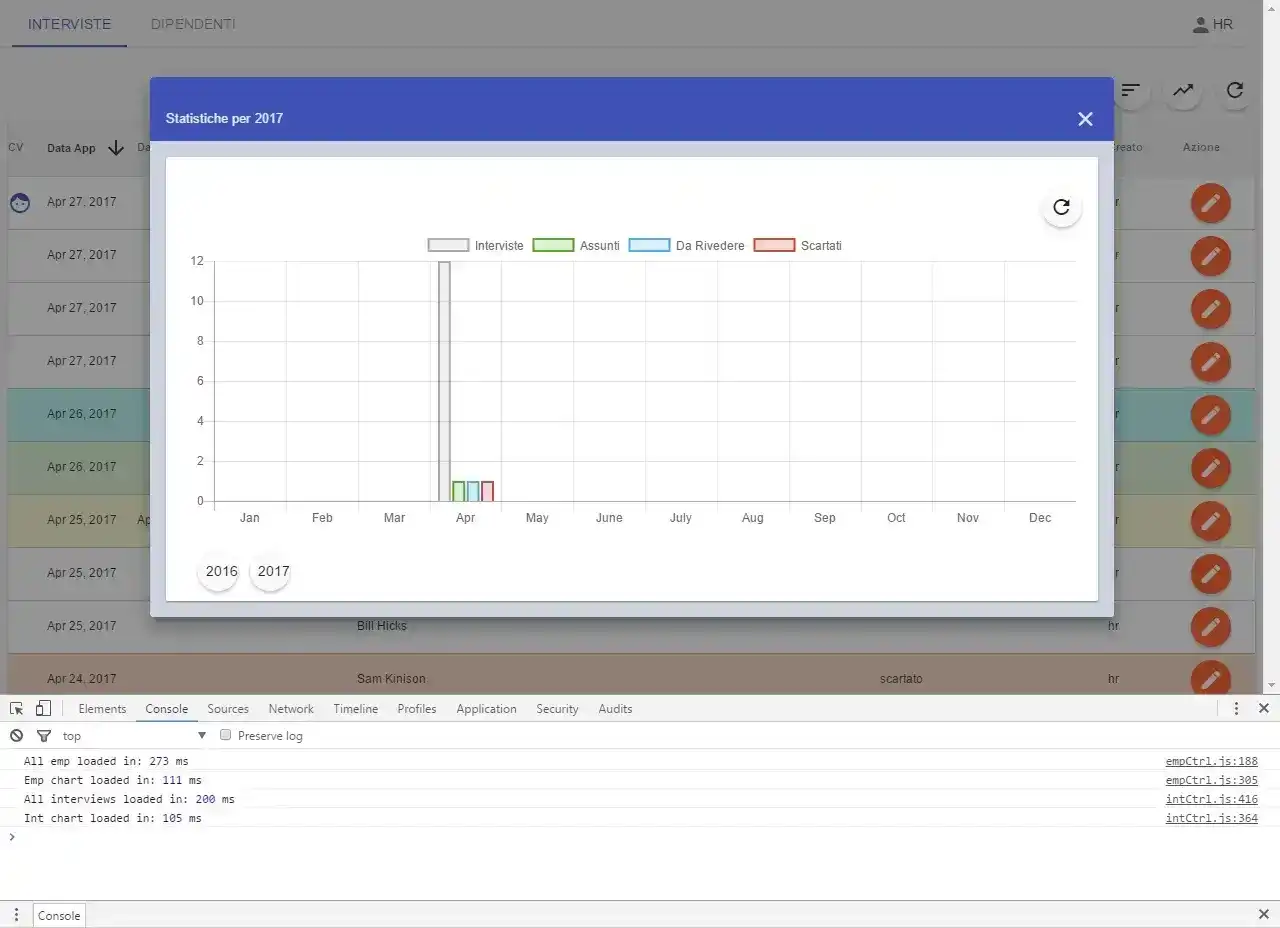This screenshot has width=1280, height=928.
Task: Toggle the device emulation icon in DevTools
Action: (x=41, y=708)
